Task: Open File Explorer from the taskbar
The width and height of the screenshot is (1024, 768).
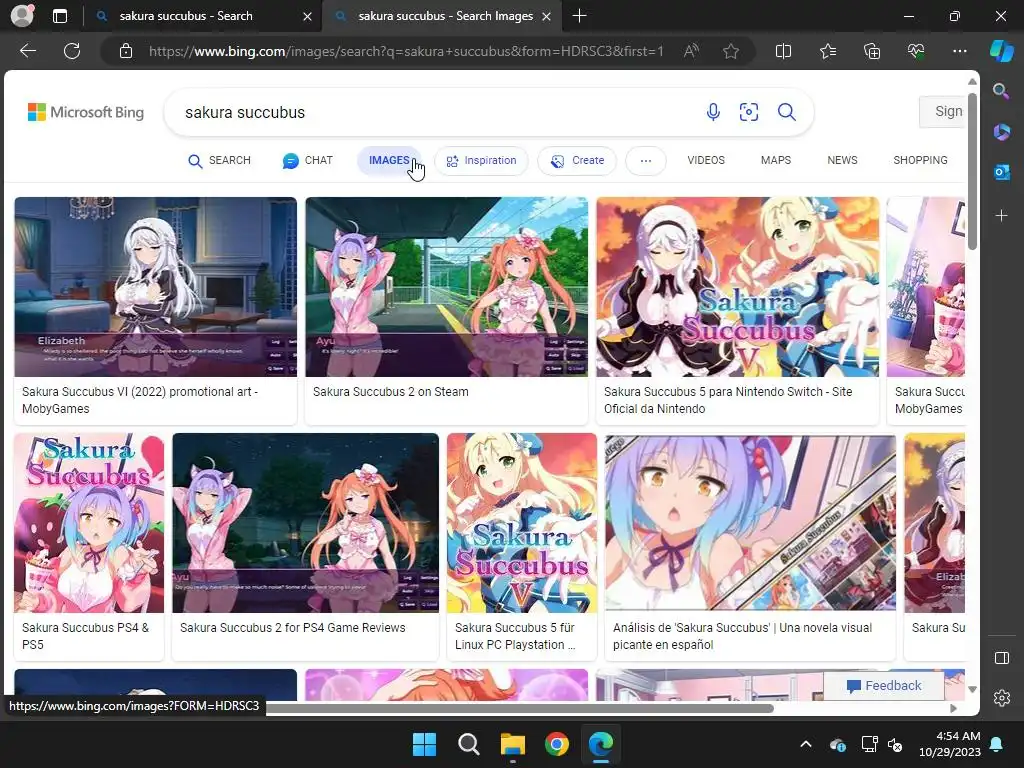Action: pyautogui.click(x=513, y=744)
